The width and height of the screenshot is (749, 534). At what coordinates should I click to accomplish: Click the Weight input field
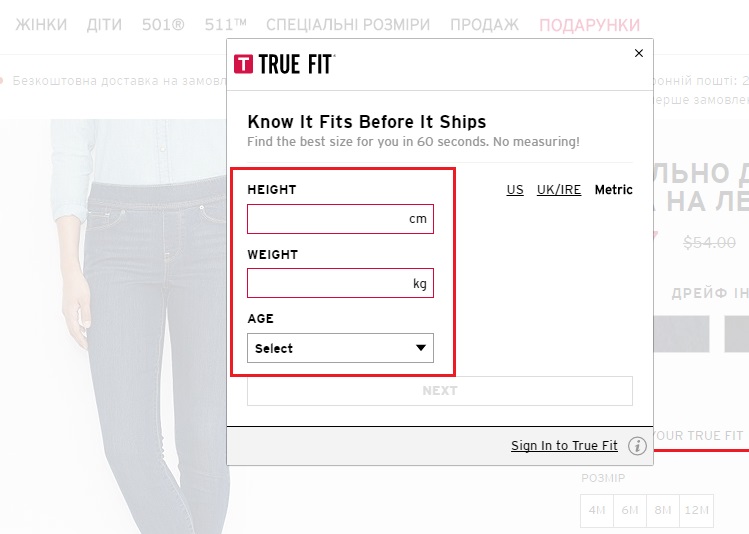[340, 284]
